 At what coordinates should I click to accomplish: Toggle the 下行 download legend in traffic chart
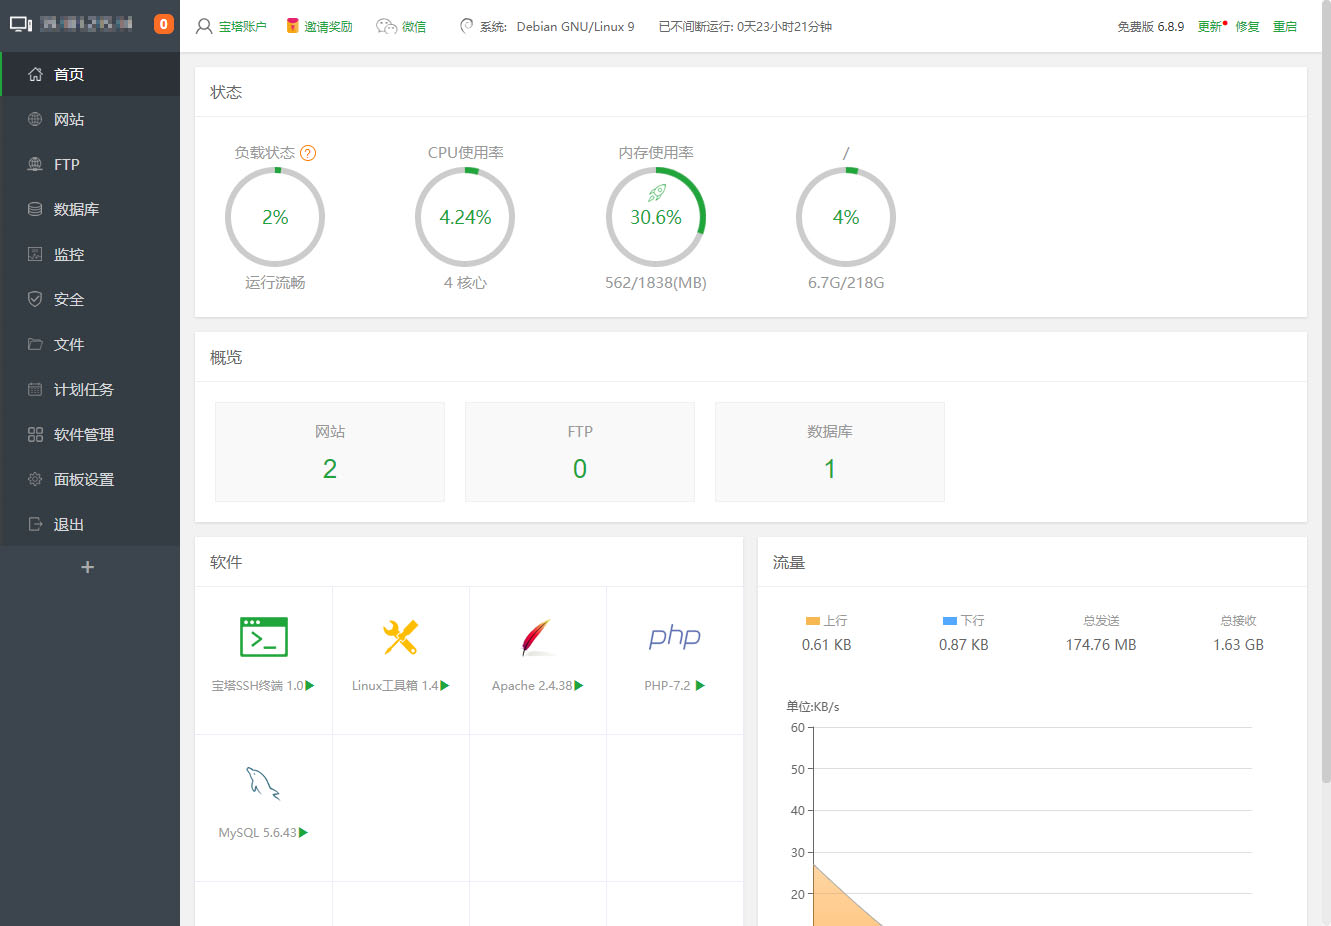pyautogui.click(x=963, y=621)
